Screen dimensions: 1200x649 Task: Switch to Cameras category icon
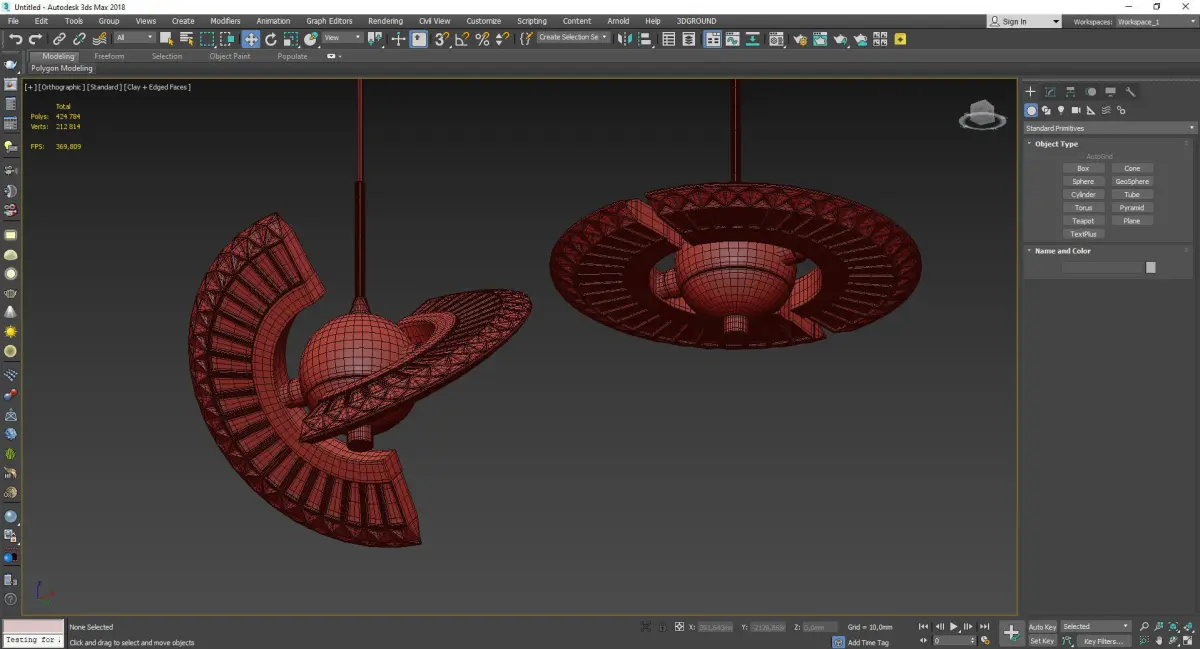click(1076, 110)
